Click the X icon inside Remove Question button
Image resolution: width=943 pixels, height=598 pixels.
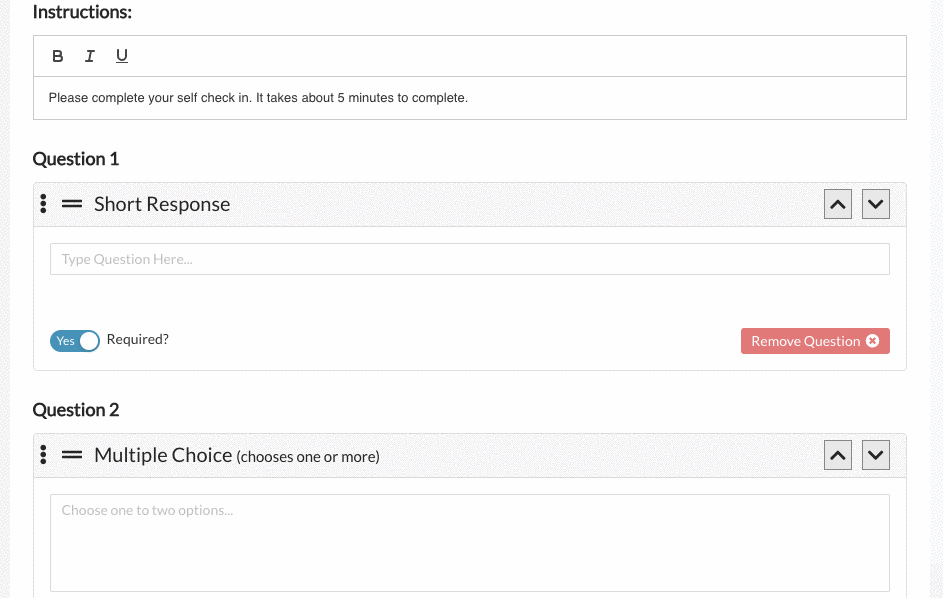point(874,341)
